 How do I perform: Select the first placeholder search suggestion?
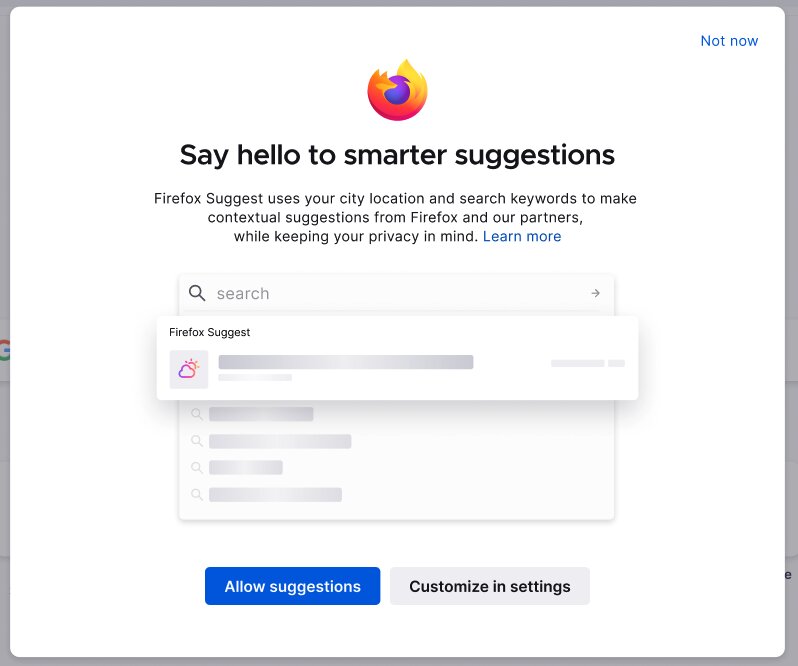pos(261,414)
